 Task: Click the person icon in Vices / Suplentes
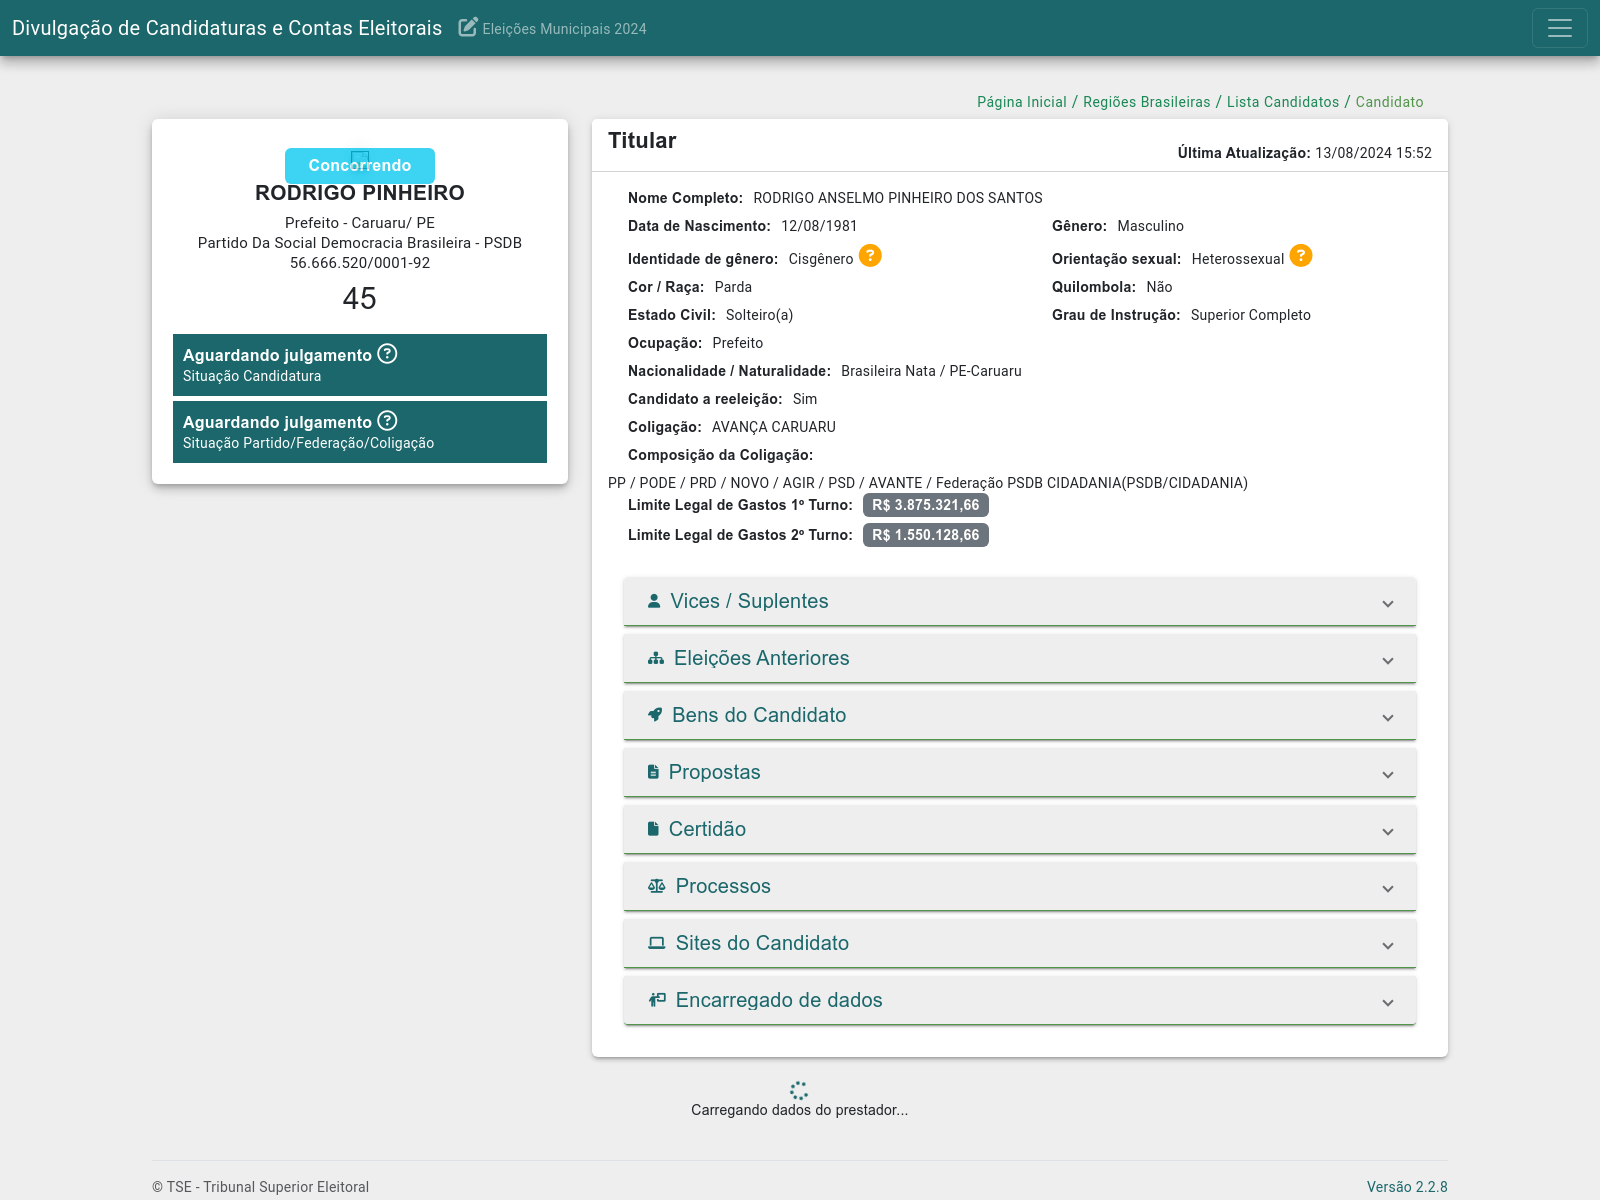click(x=654, y=601)
